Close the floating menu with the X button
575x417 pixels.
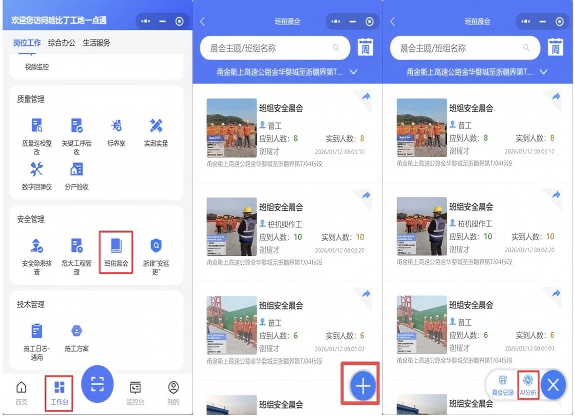[553, 385]
